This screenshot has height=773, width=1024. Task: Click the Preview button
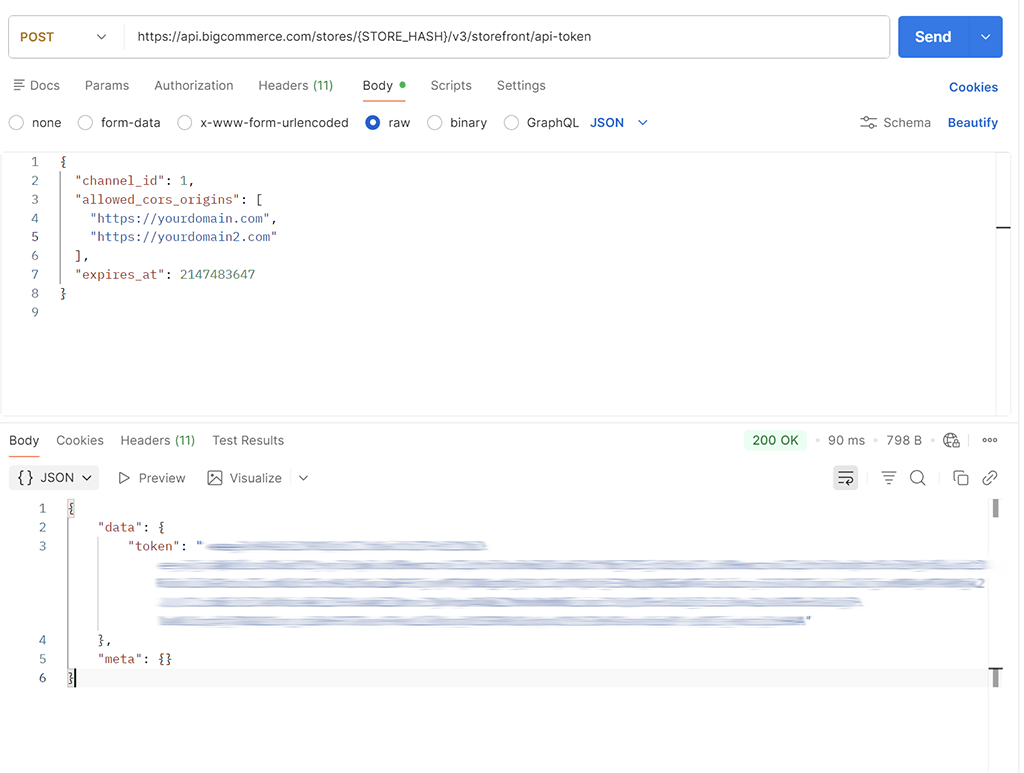click(152, 478)
